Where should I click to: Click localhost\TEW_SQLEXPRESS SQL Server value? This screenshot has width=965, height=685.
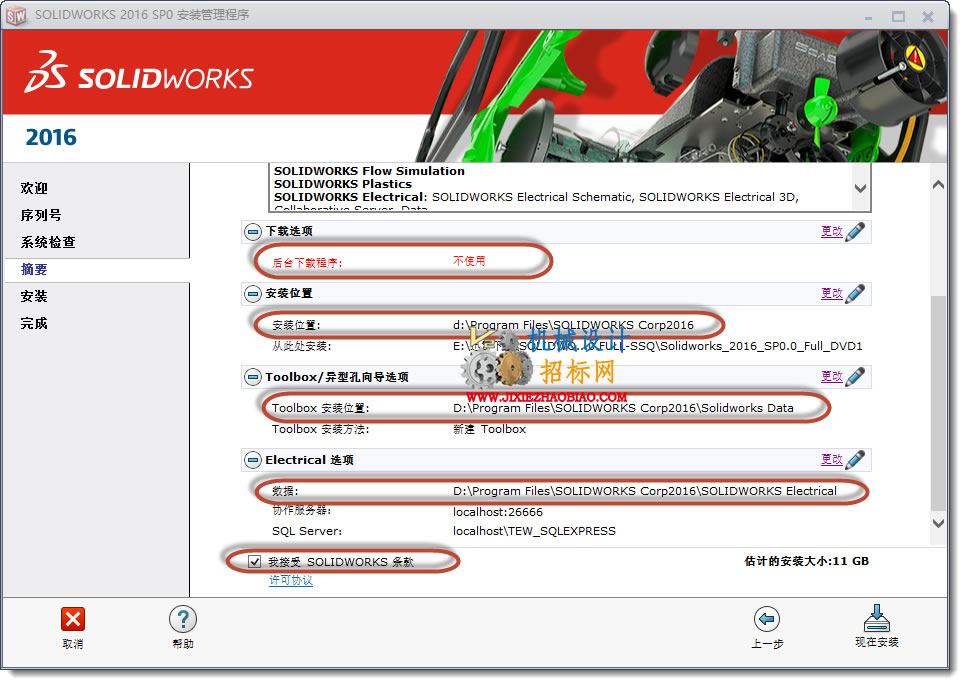(534, 531)
